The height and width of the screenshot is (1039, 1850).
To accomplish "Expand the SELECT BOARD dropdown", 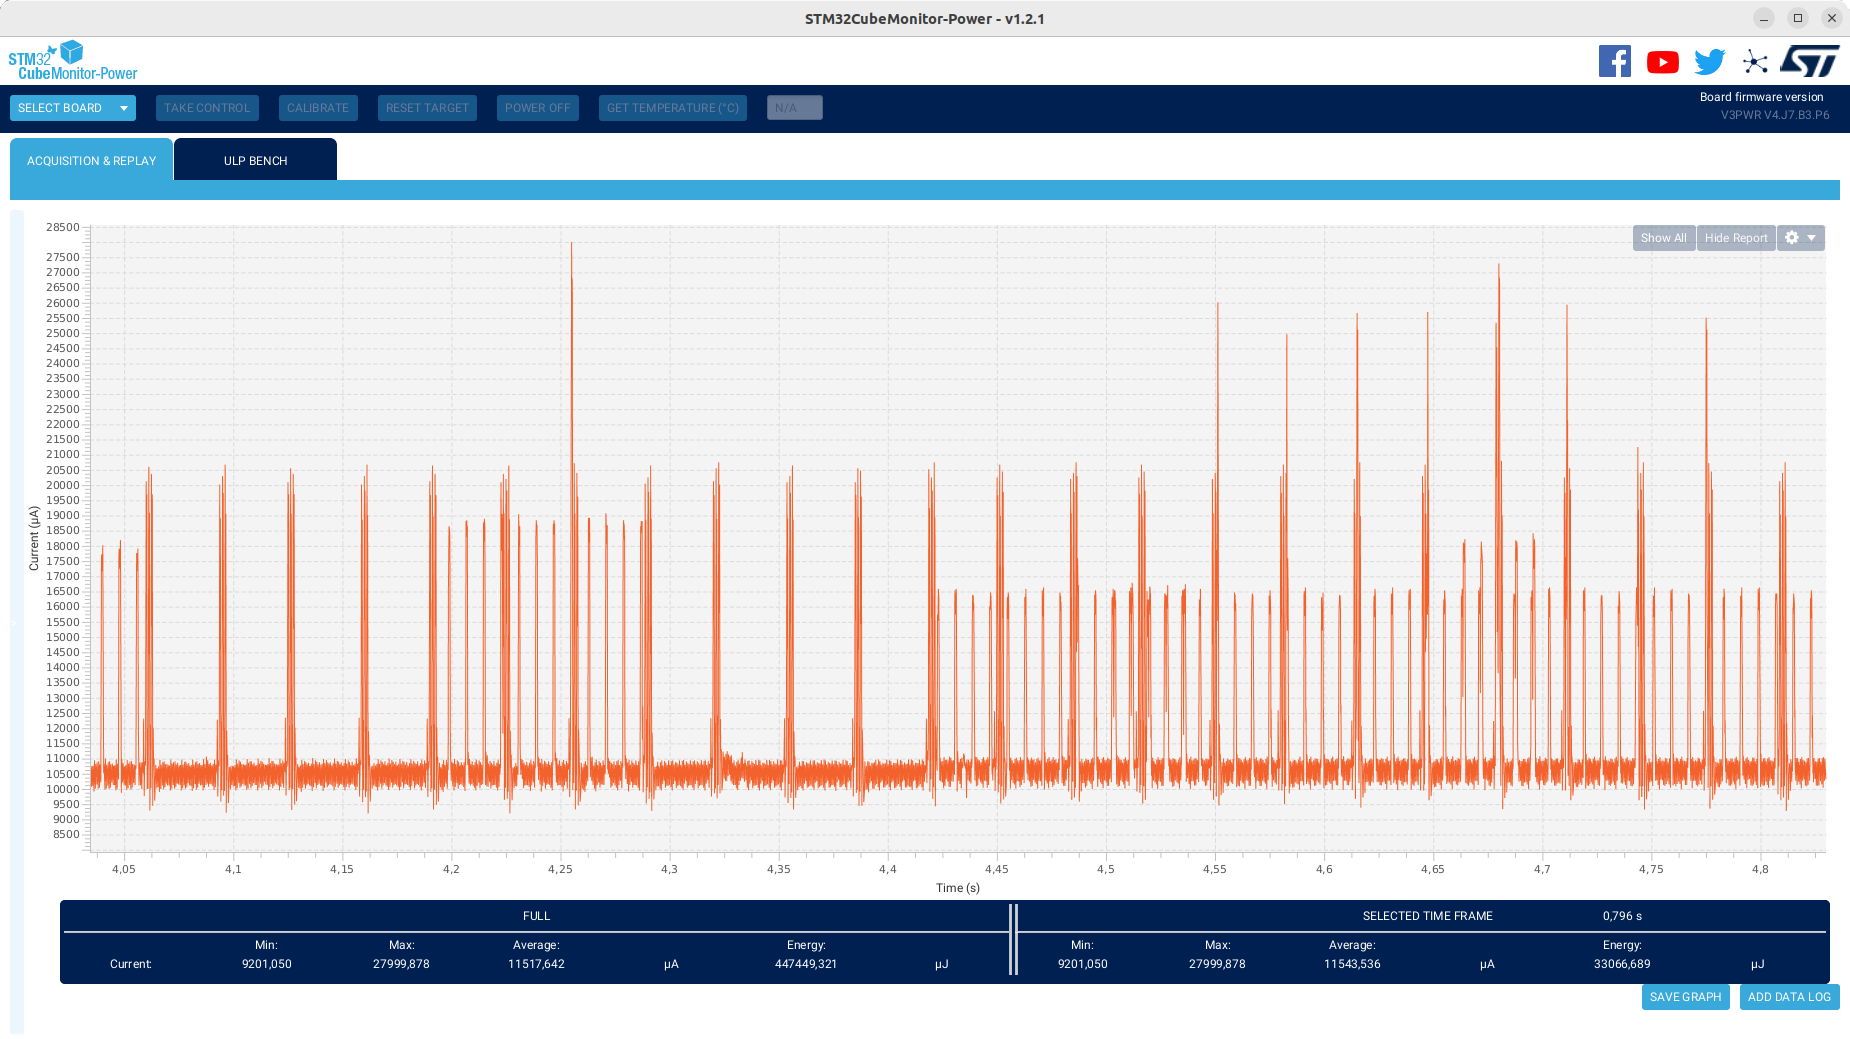I will coord(73,108).
